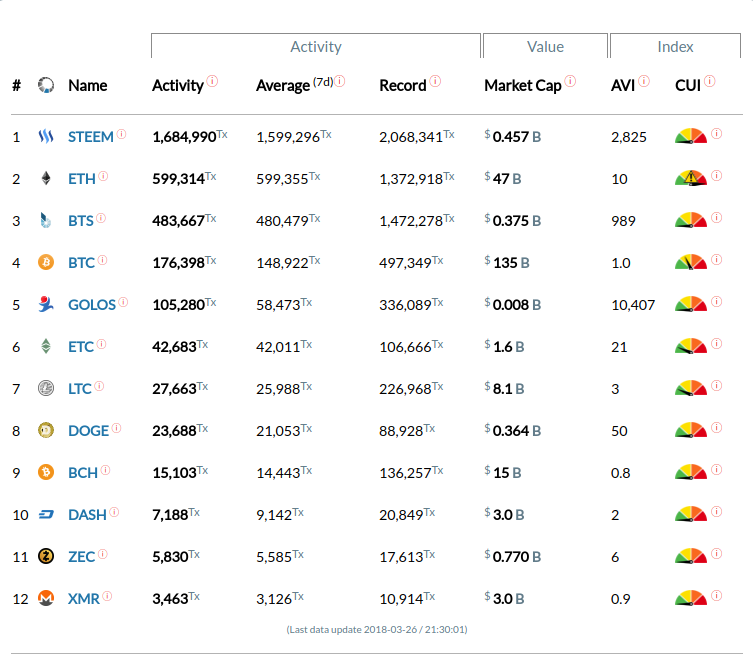Click the info icon beside Average (7d)
The height and width of the screenshot is (672, 753).
tap(340, 81)
